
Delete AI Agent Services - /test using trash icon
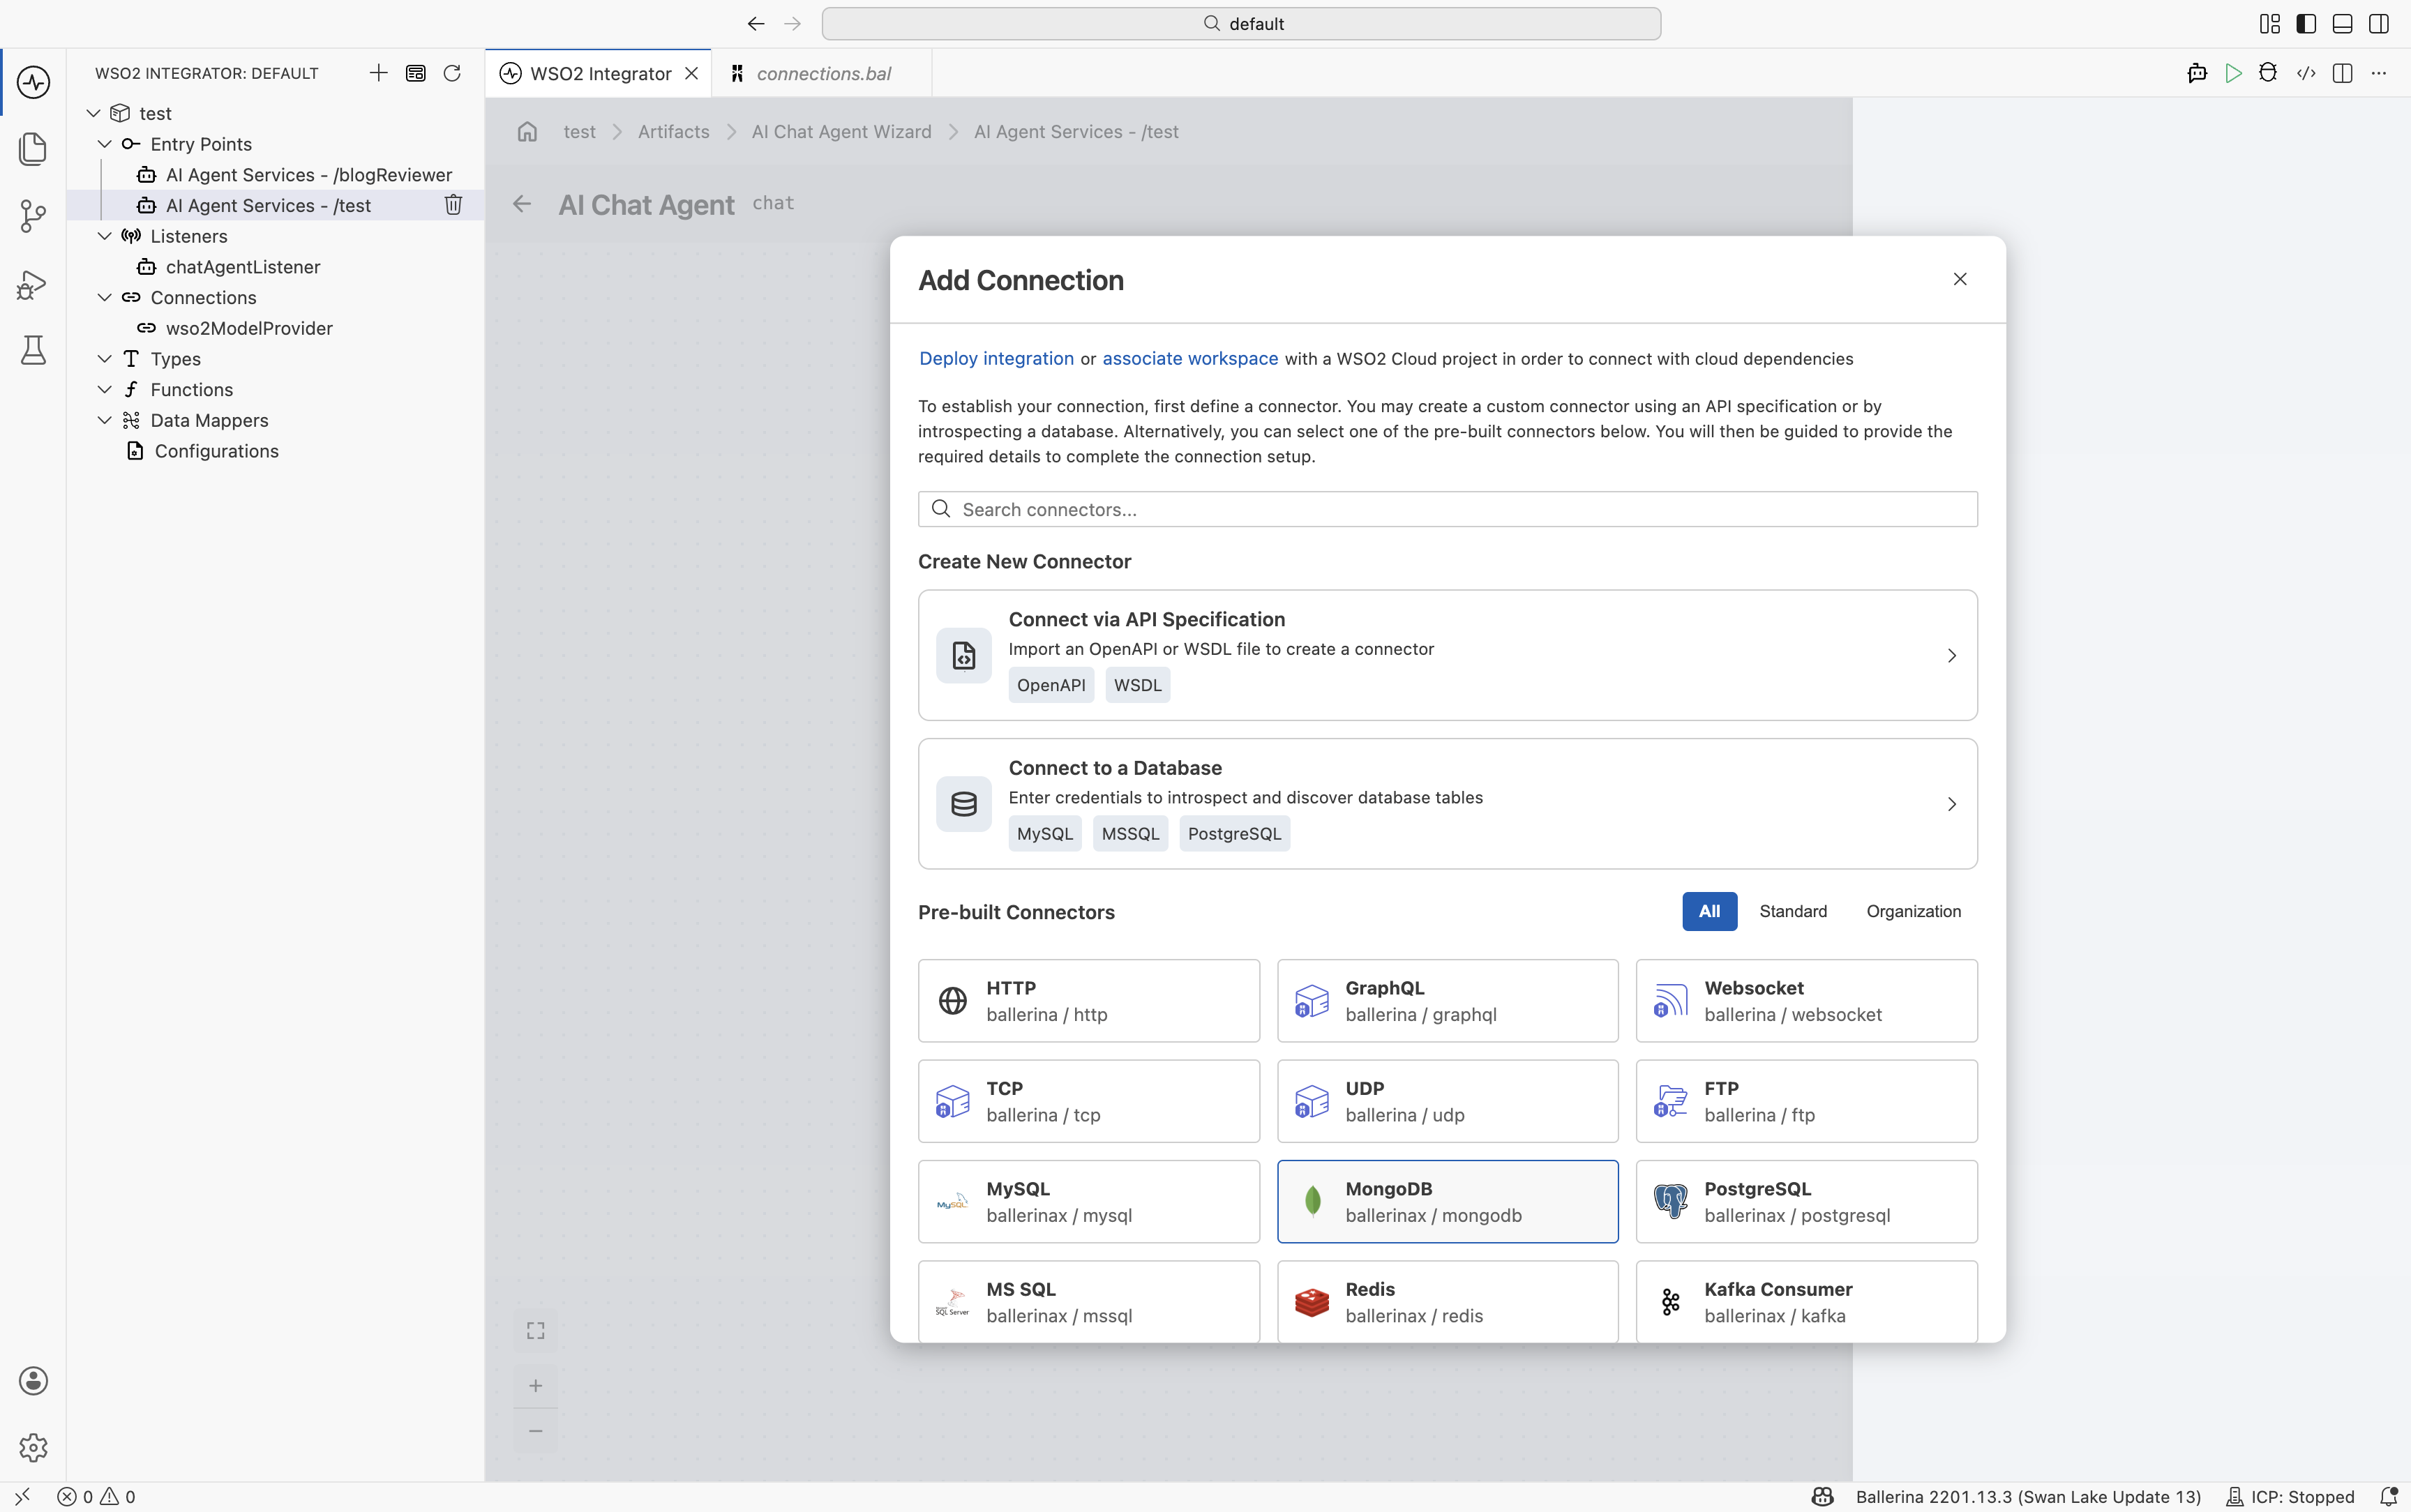453,205
